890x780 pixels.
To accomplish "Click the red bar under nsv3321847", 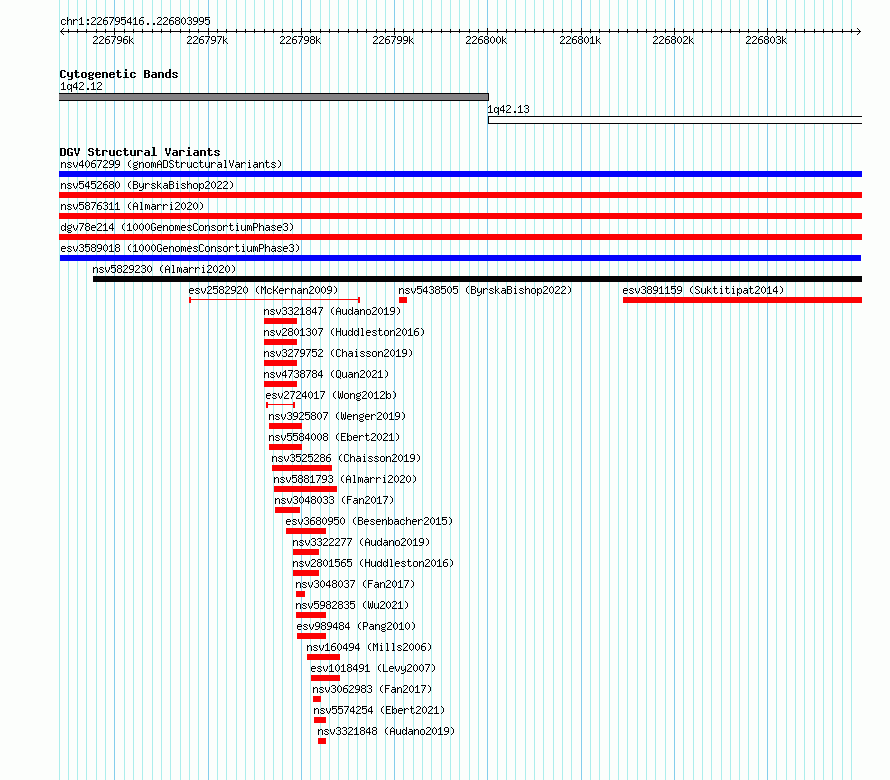I will tap(280, 321).
